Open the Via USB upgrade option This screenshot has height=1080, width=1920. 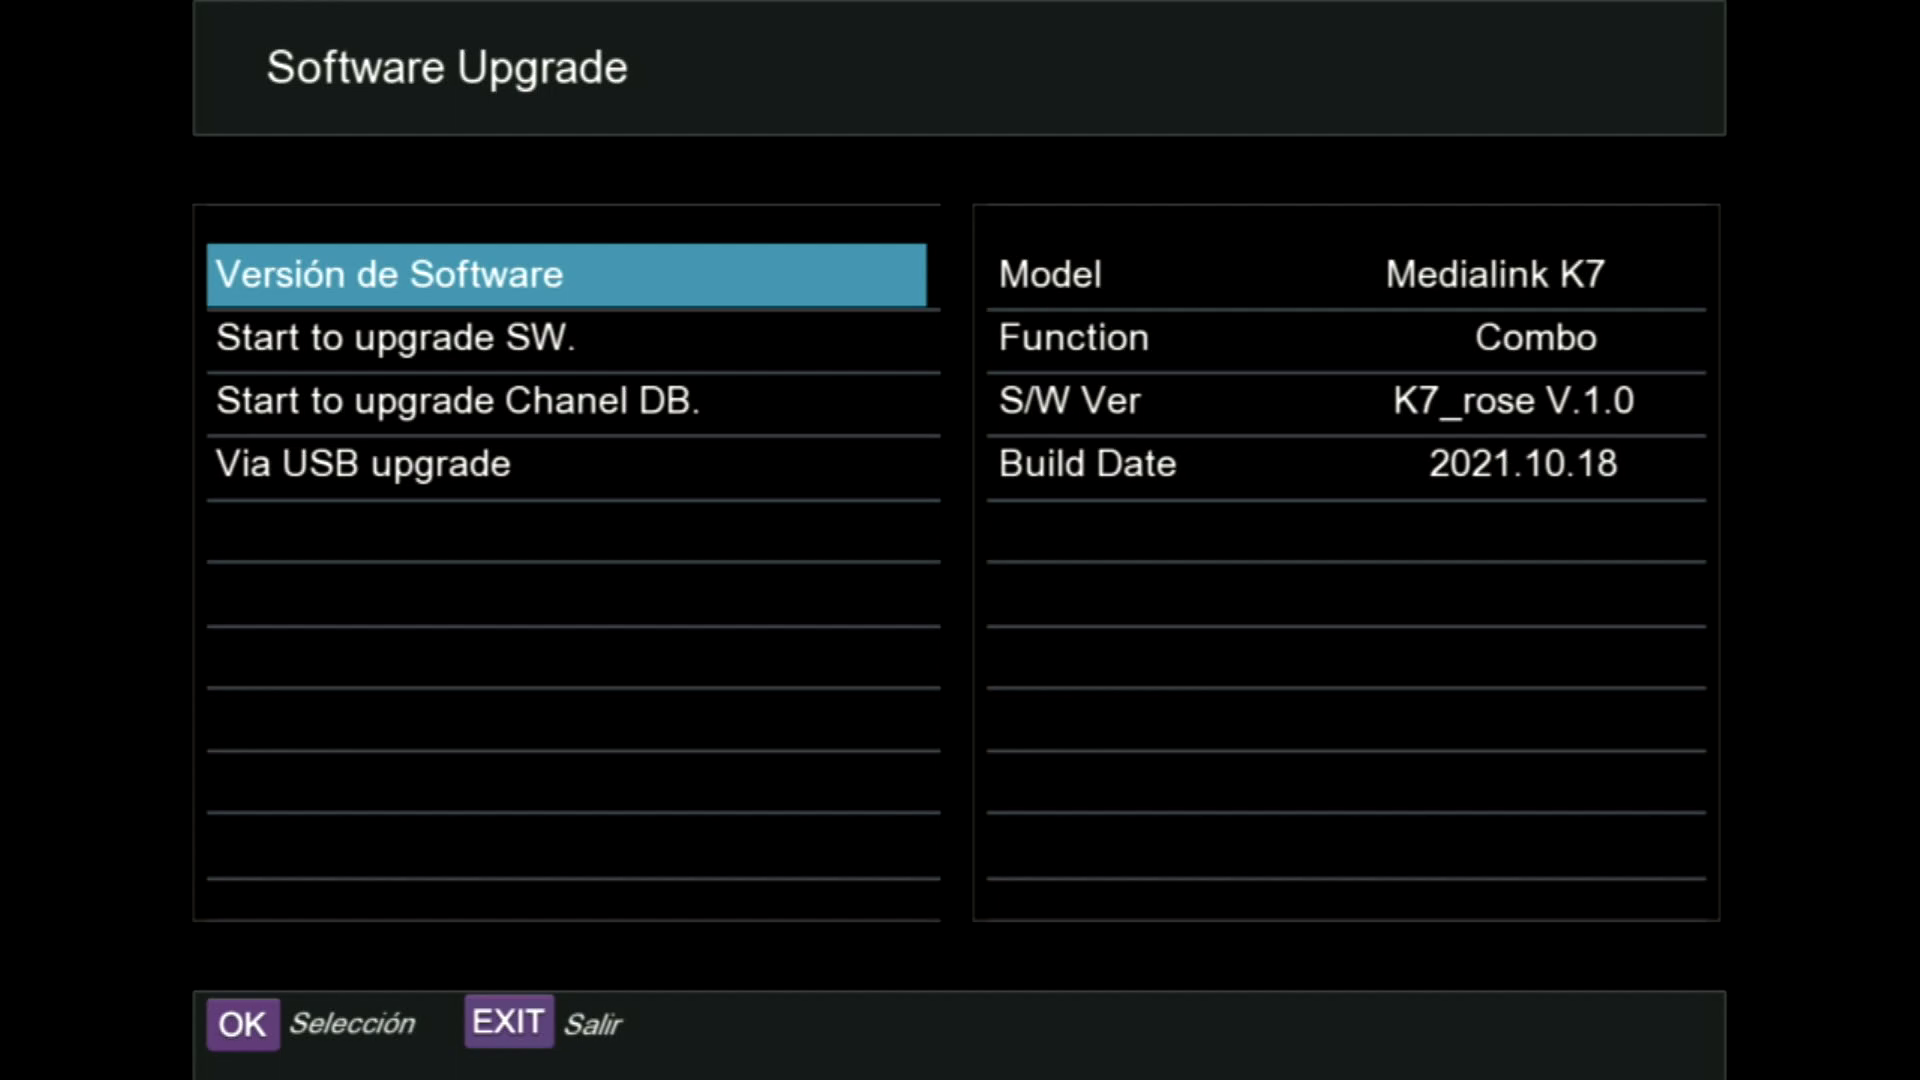click(363, 464)
